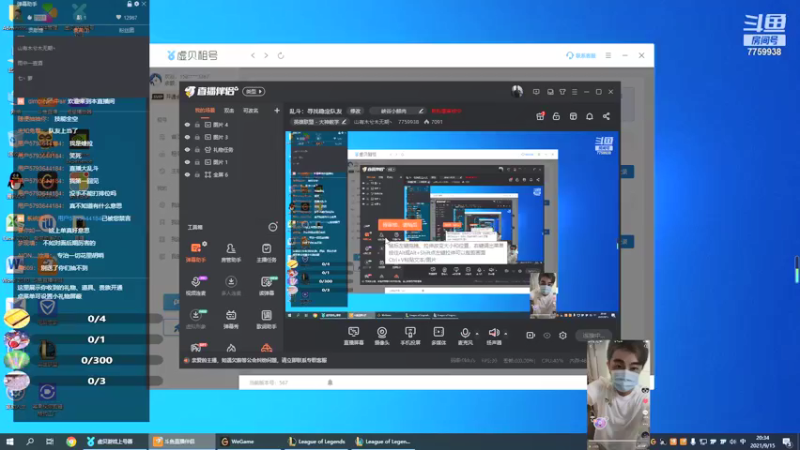Add 直播屏幕 screen capture source
The image size is (800, 450).
(x=354, y=336)
